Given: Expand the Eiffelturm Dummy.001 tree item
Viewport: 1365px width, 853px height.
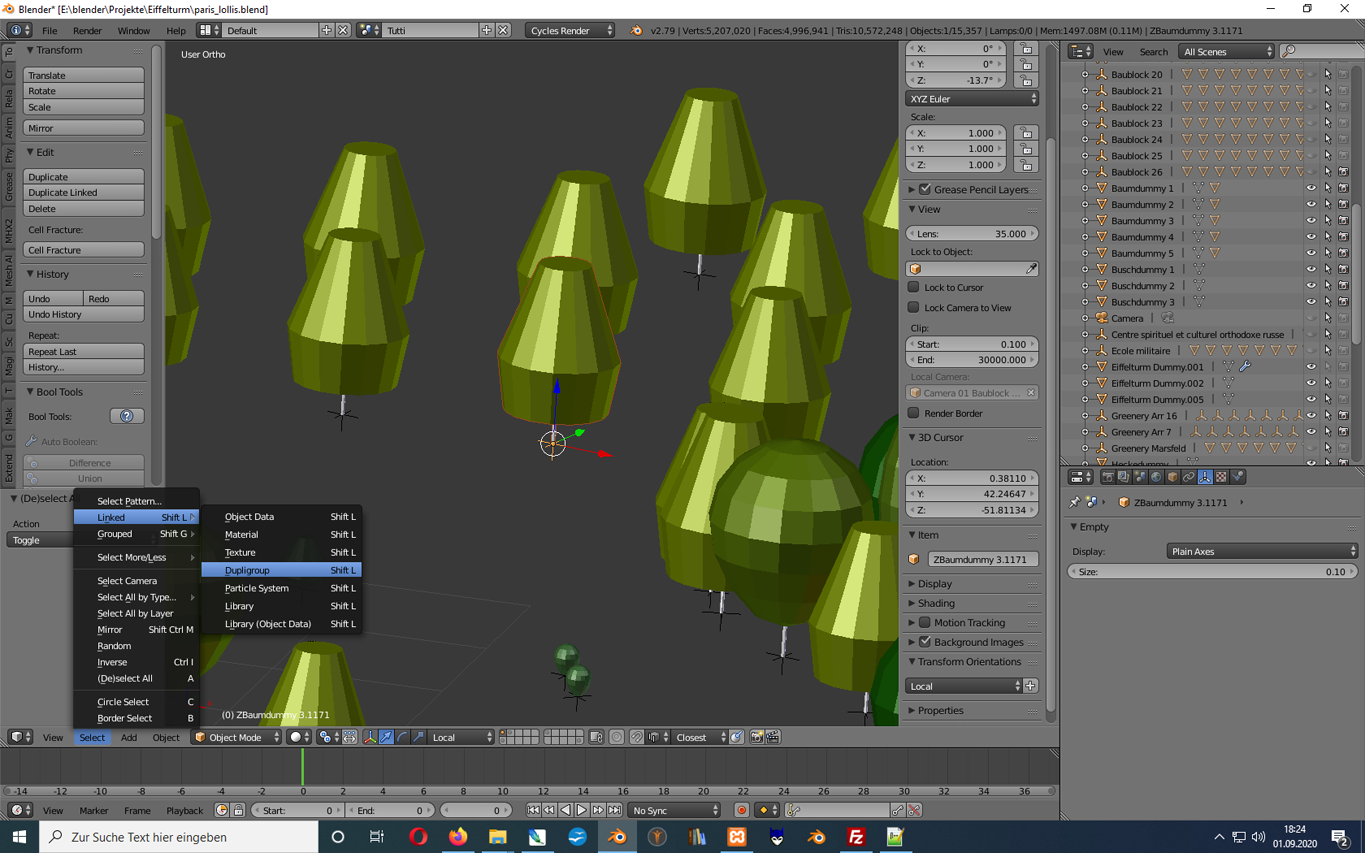Looking at the screenshot, I should [1085, 367].
